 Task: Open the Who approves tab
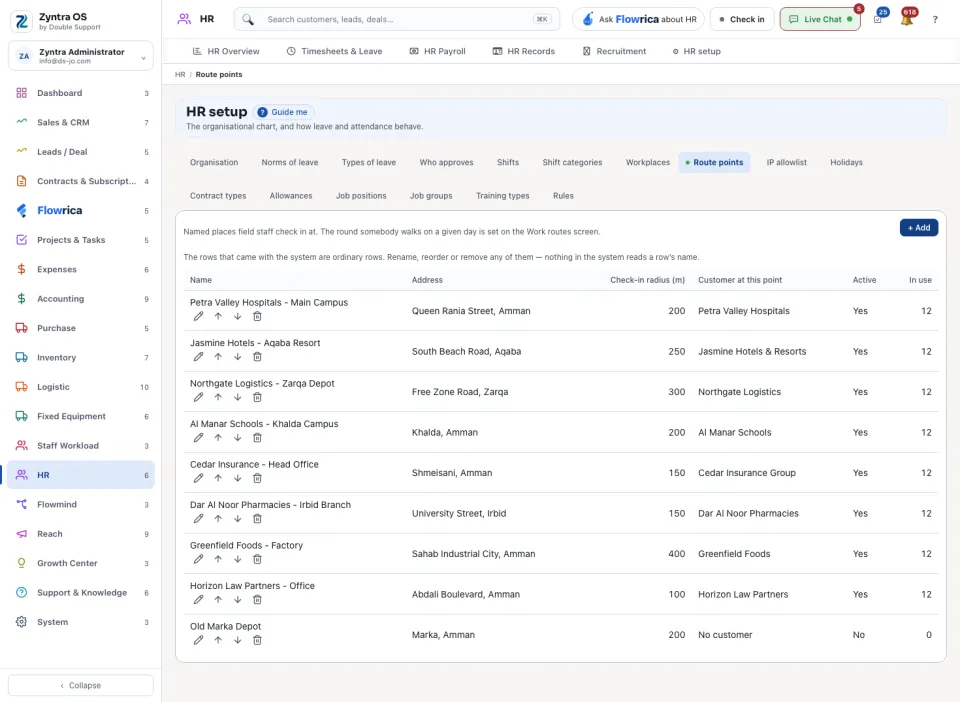point(446,162)
